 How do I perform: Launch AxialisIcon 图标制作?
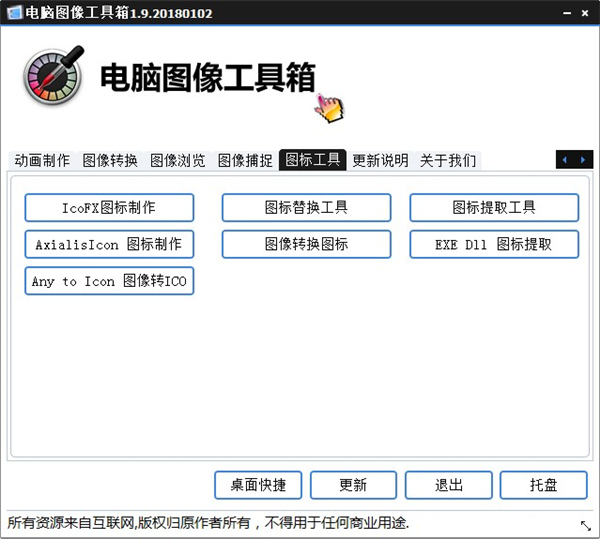click(109, 244)
